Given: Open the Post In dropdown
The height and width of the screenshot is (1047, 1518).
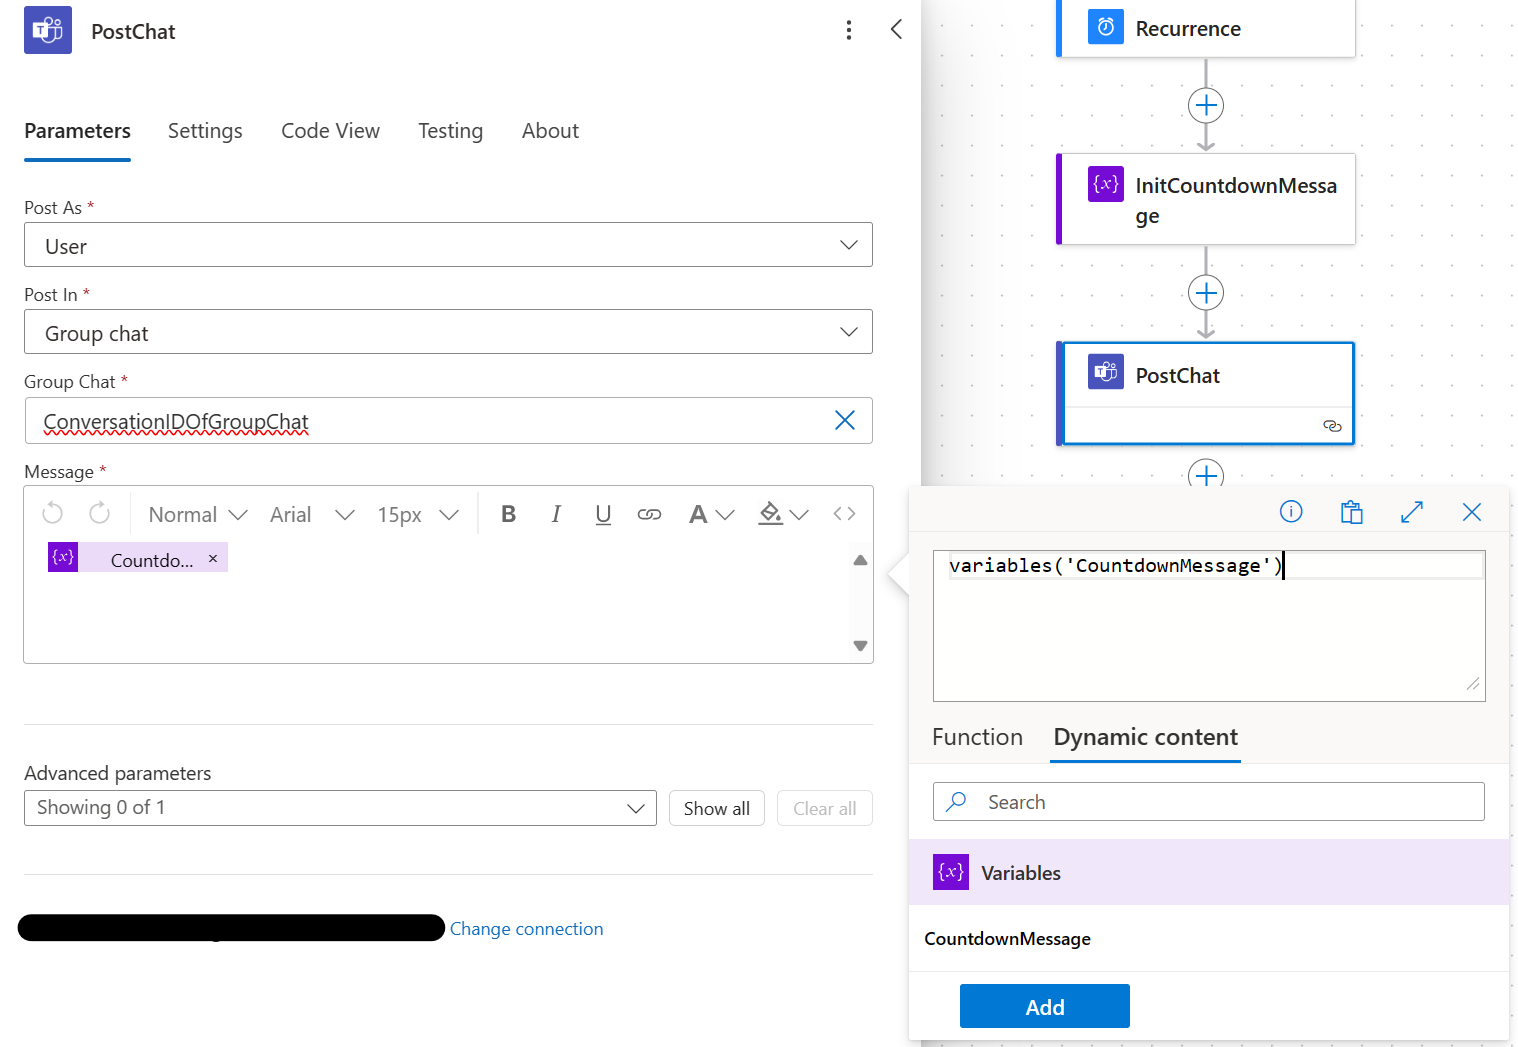Looking at the screenshot, I should (x=448, y=332).
